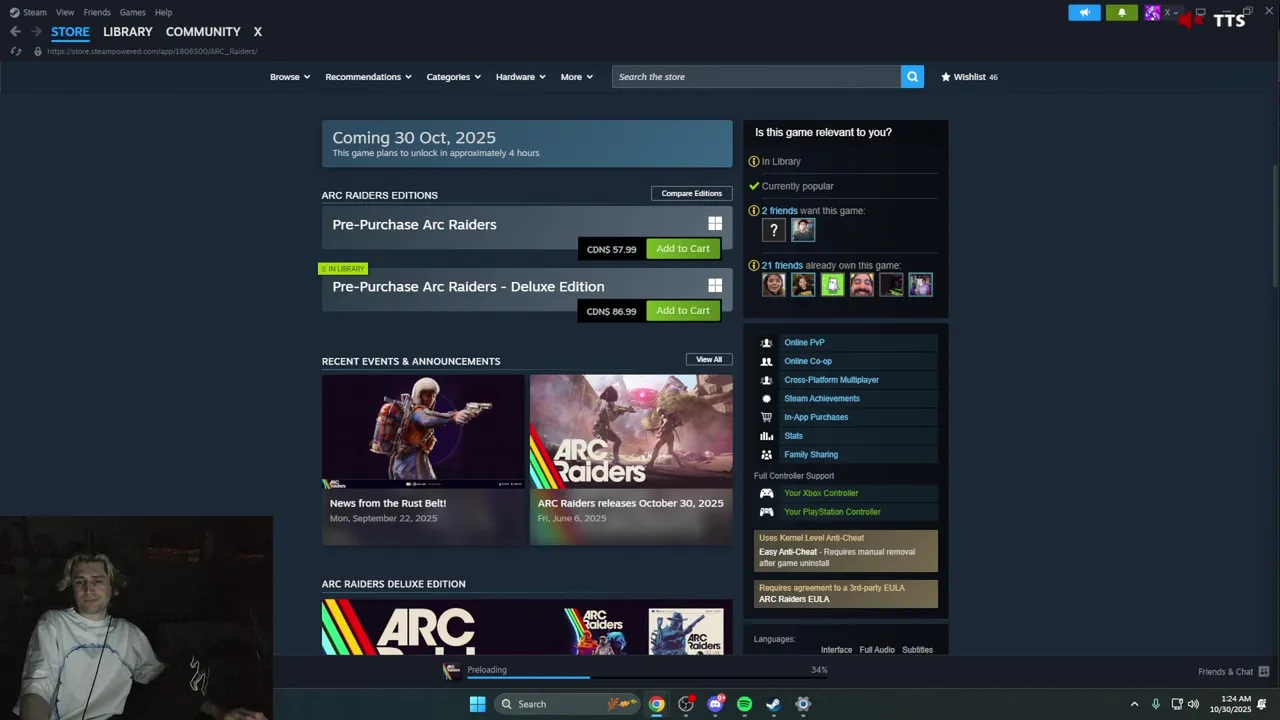Image resolution: width=1280 pixels, height=720 pixels.
Task: Open the green notifications bell
Action: (x=1122, y=13)
